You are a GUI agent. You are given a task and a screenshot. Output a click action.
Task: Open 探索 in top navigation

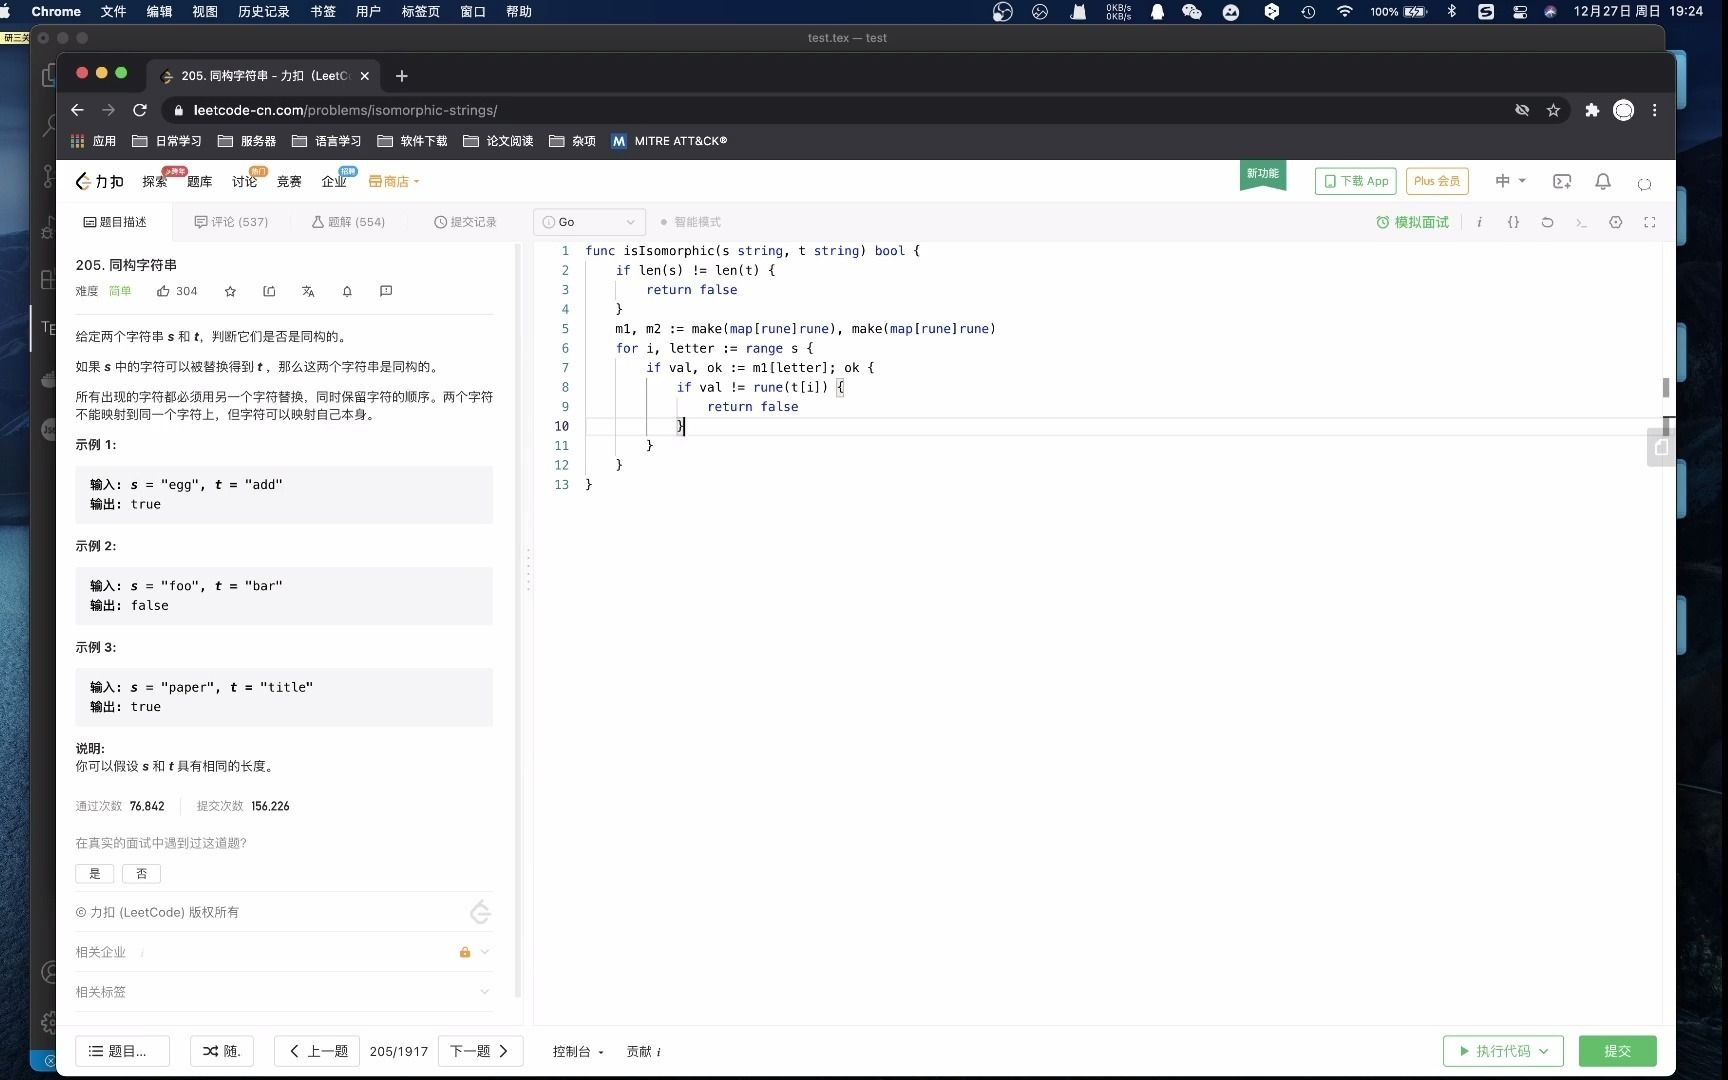click(x=154, y=181)
